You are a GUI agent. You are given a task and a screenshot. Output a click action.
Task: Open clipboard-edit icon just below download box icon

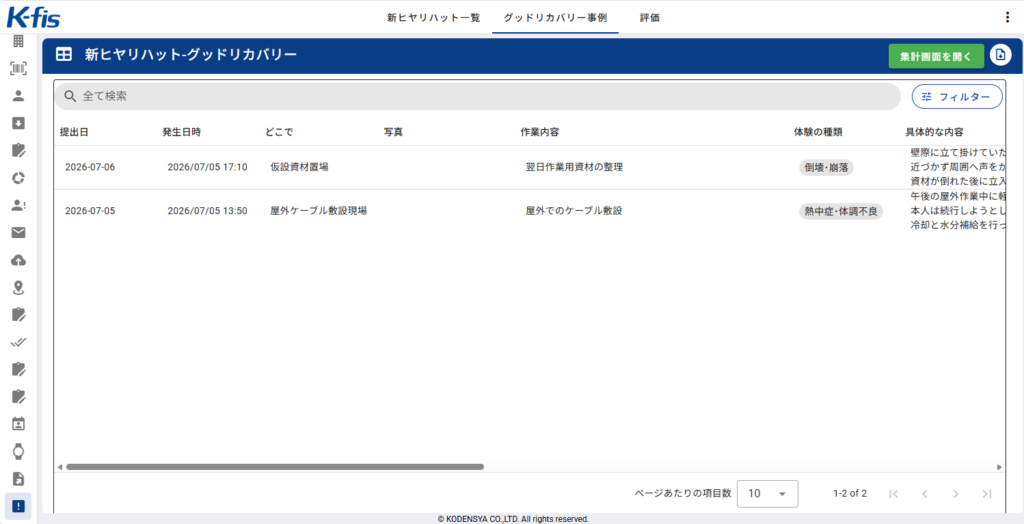point(18,150)
